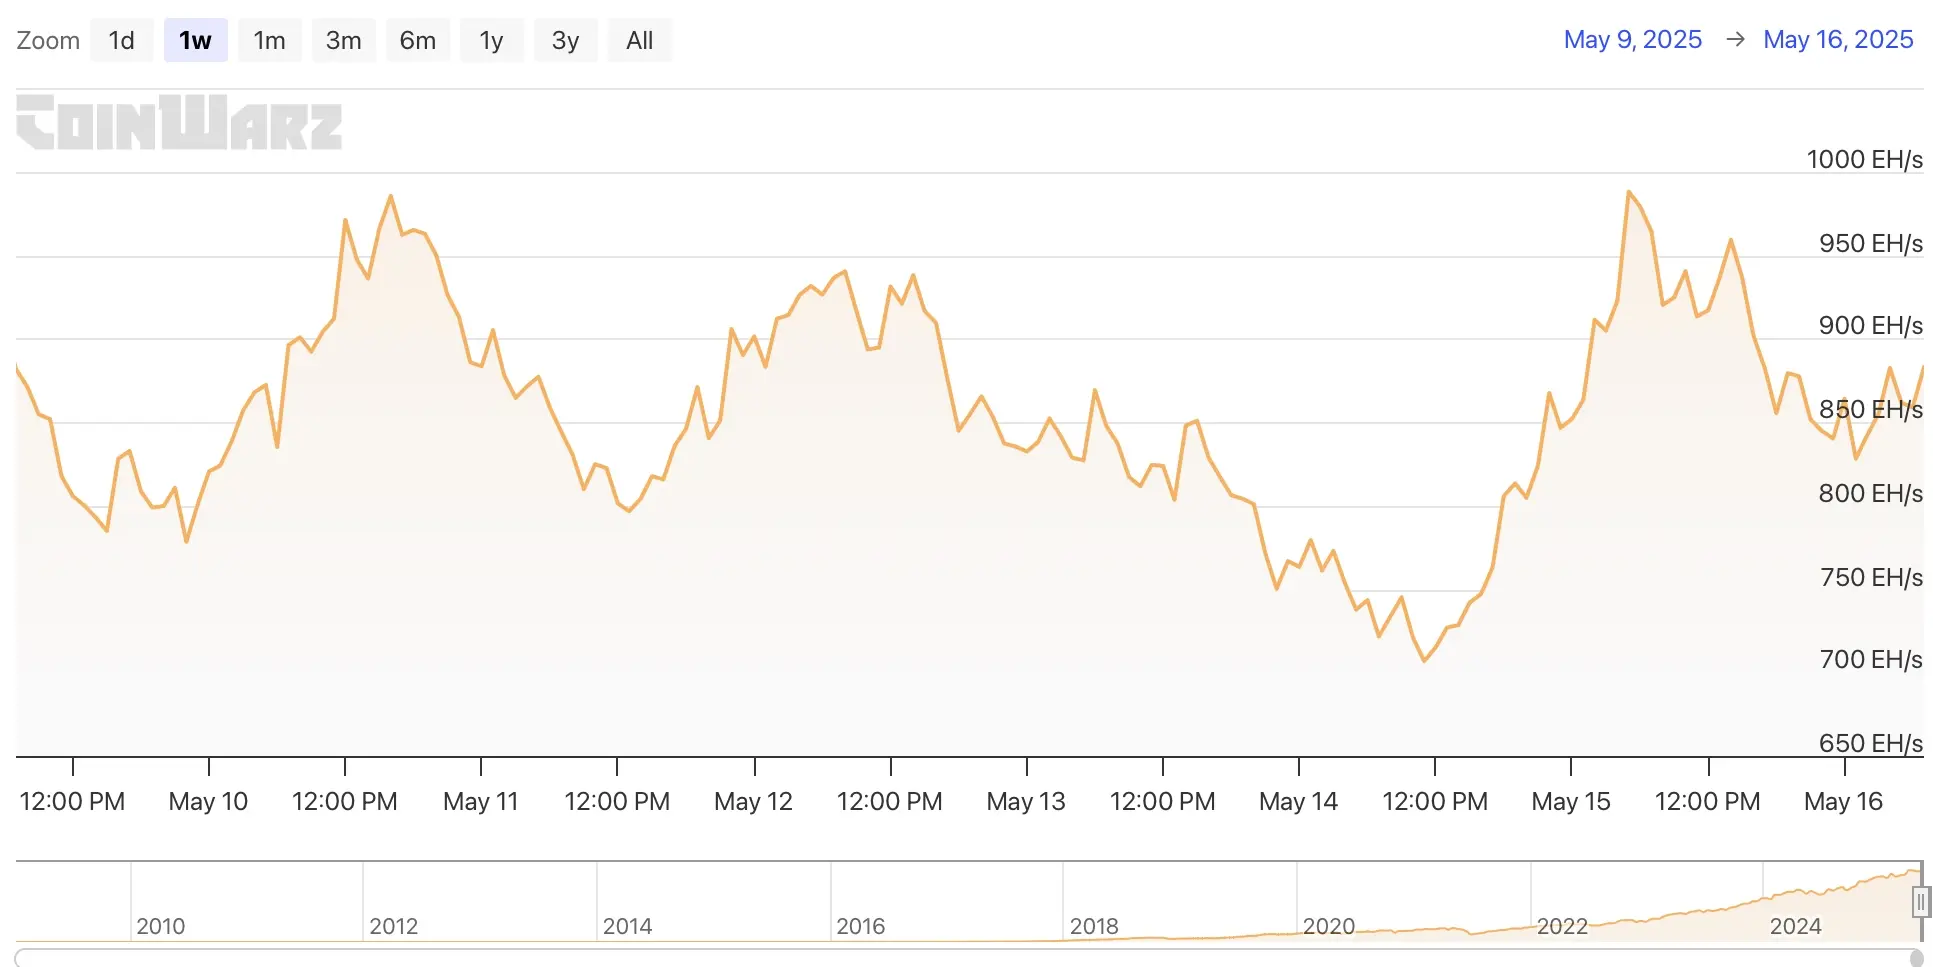Click the scrollbar thumb at far right
This screenshot has width=1933, height=967.
(x=1916, y=959)
